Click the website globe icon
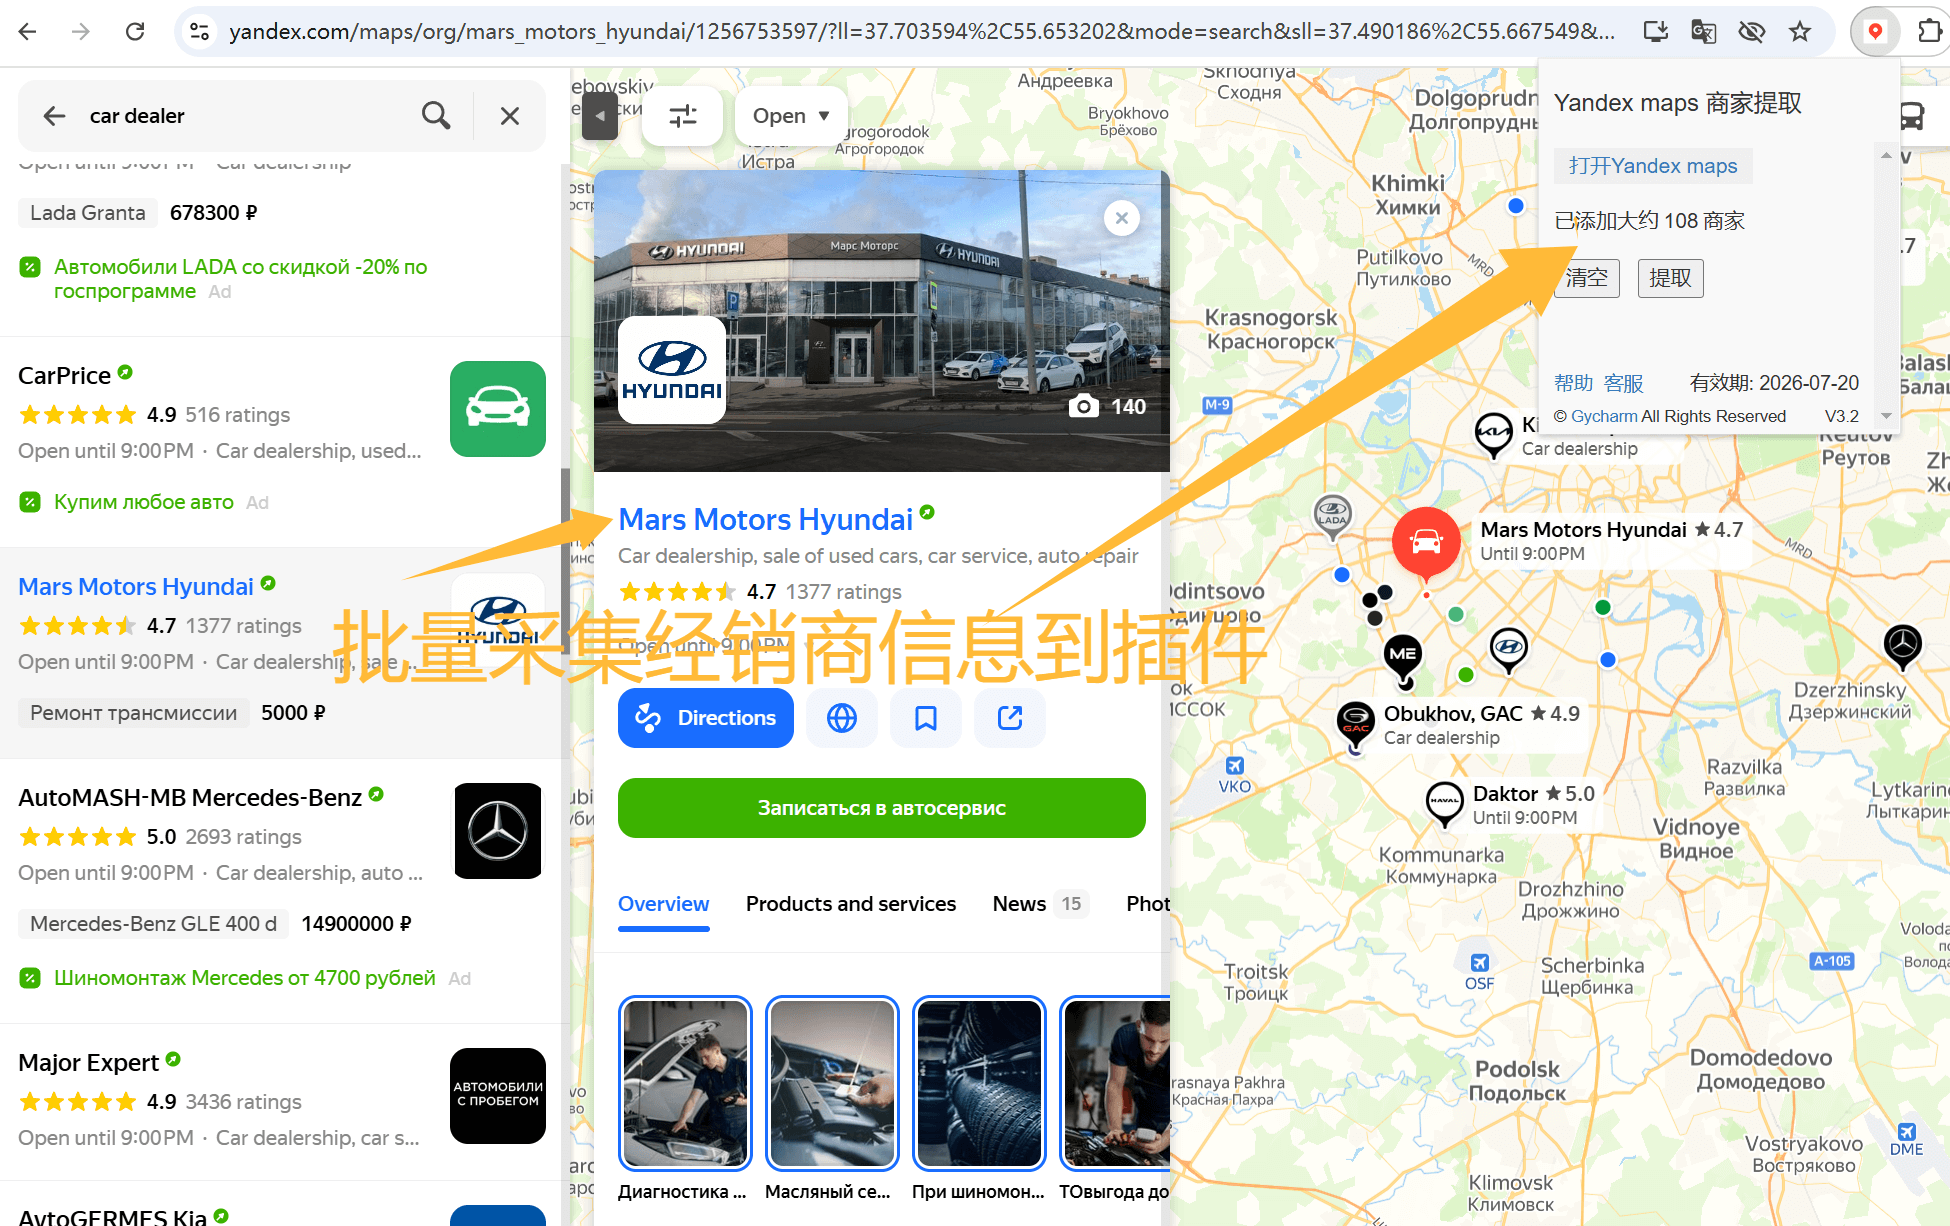Screen dimensions: 1950x1226 point(841,718)
